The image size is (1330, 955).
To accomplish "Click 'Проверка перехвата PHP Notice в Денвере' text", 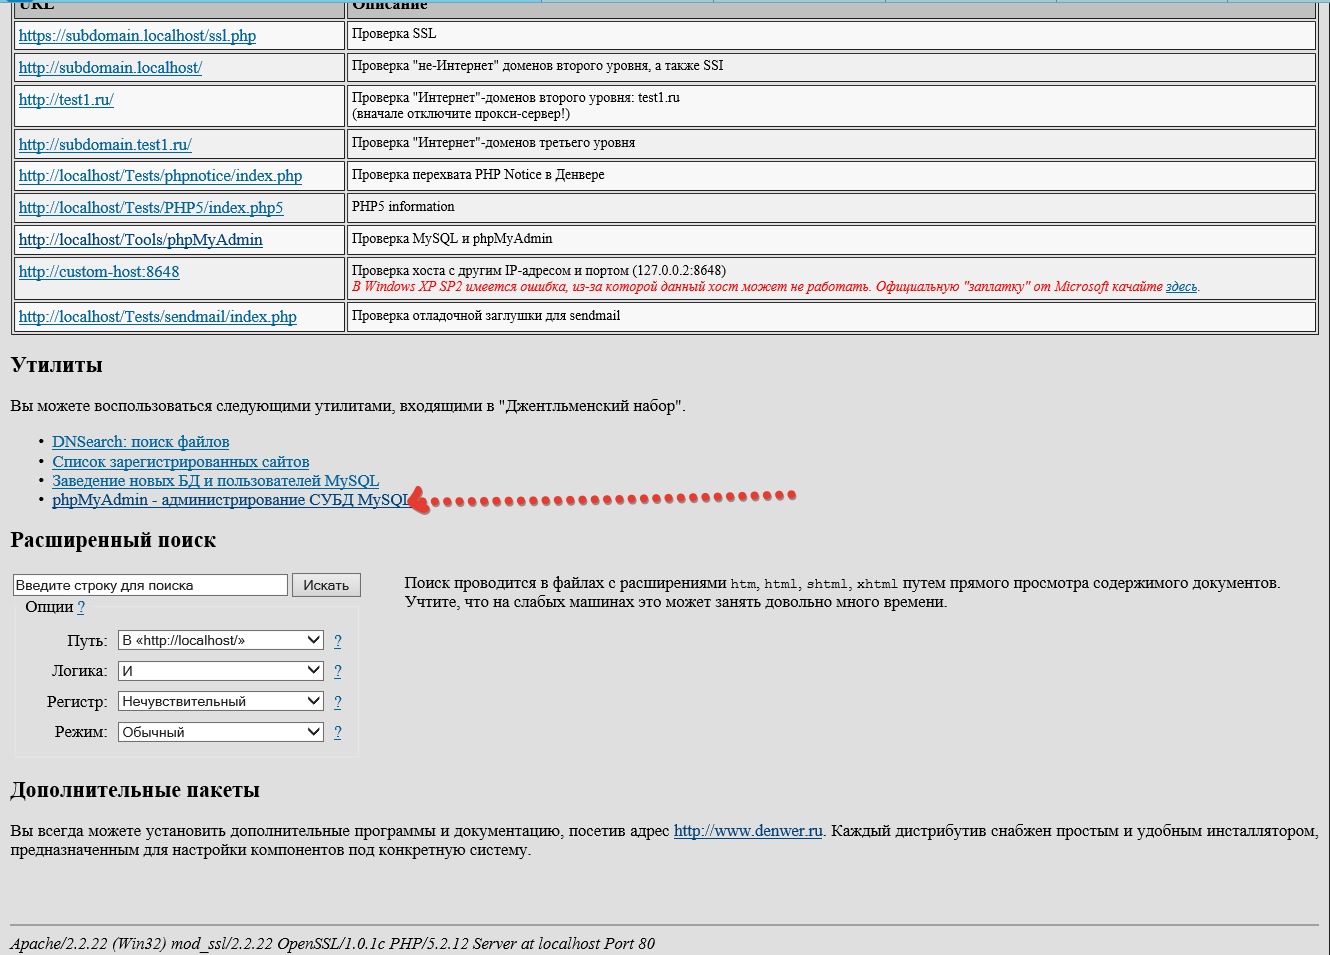I will [478, 175].
